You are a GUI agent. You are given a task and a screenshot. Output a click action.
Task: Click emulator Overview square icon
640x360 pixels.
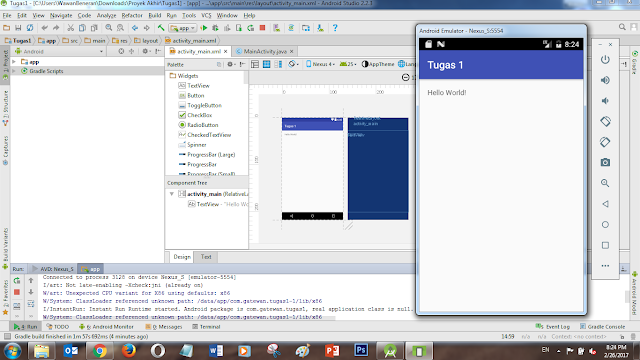[x=605, y=245]
